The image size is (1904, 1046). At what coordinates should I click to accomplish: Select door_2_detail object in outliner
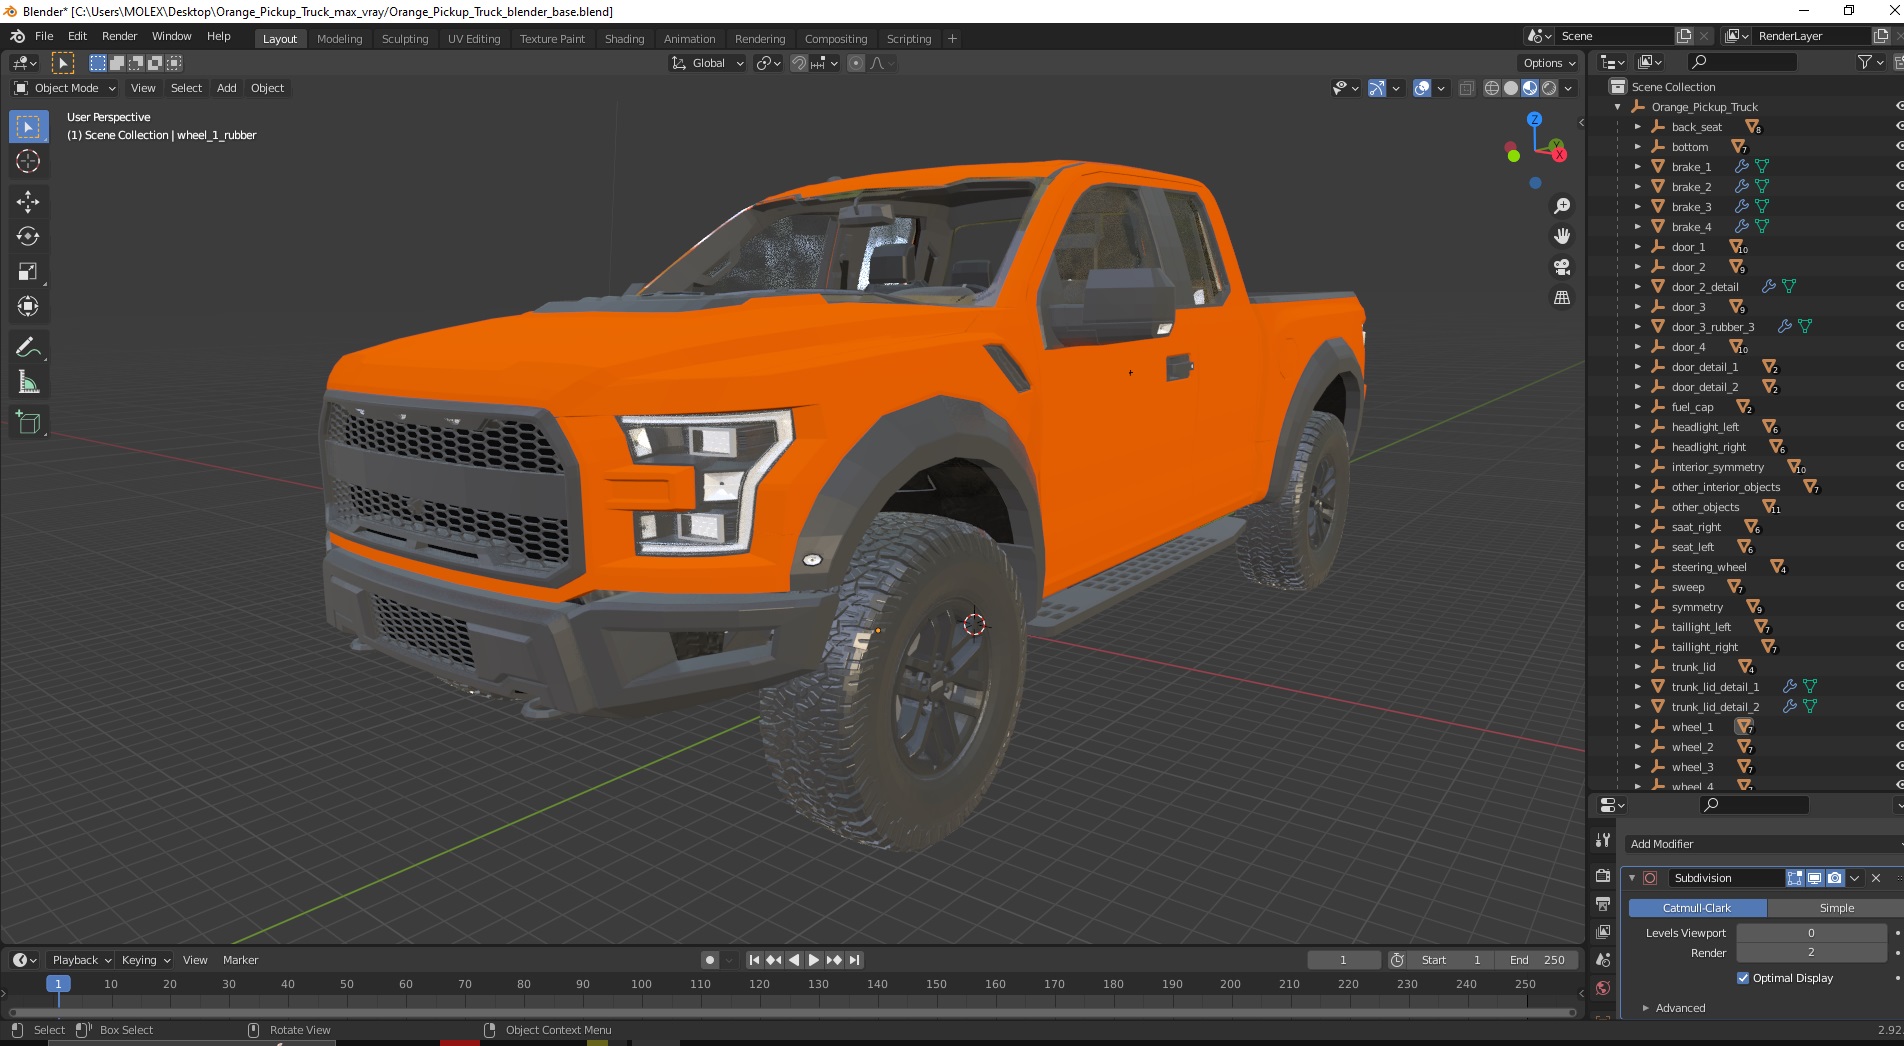tap(1704, 287)
